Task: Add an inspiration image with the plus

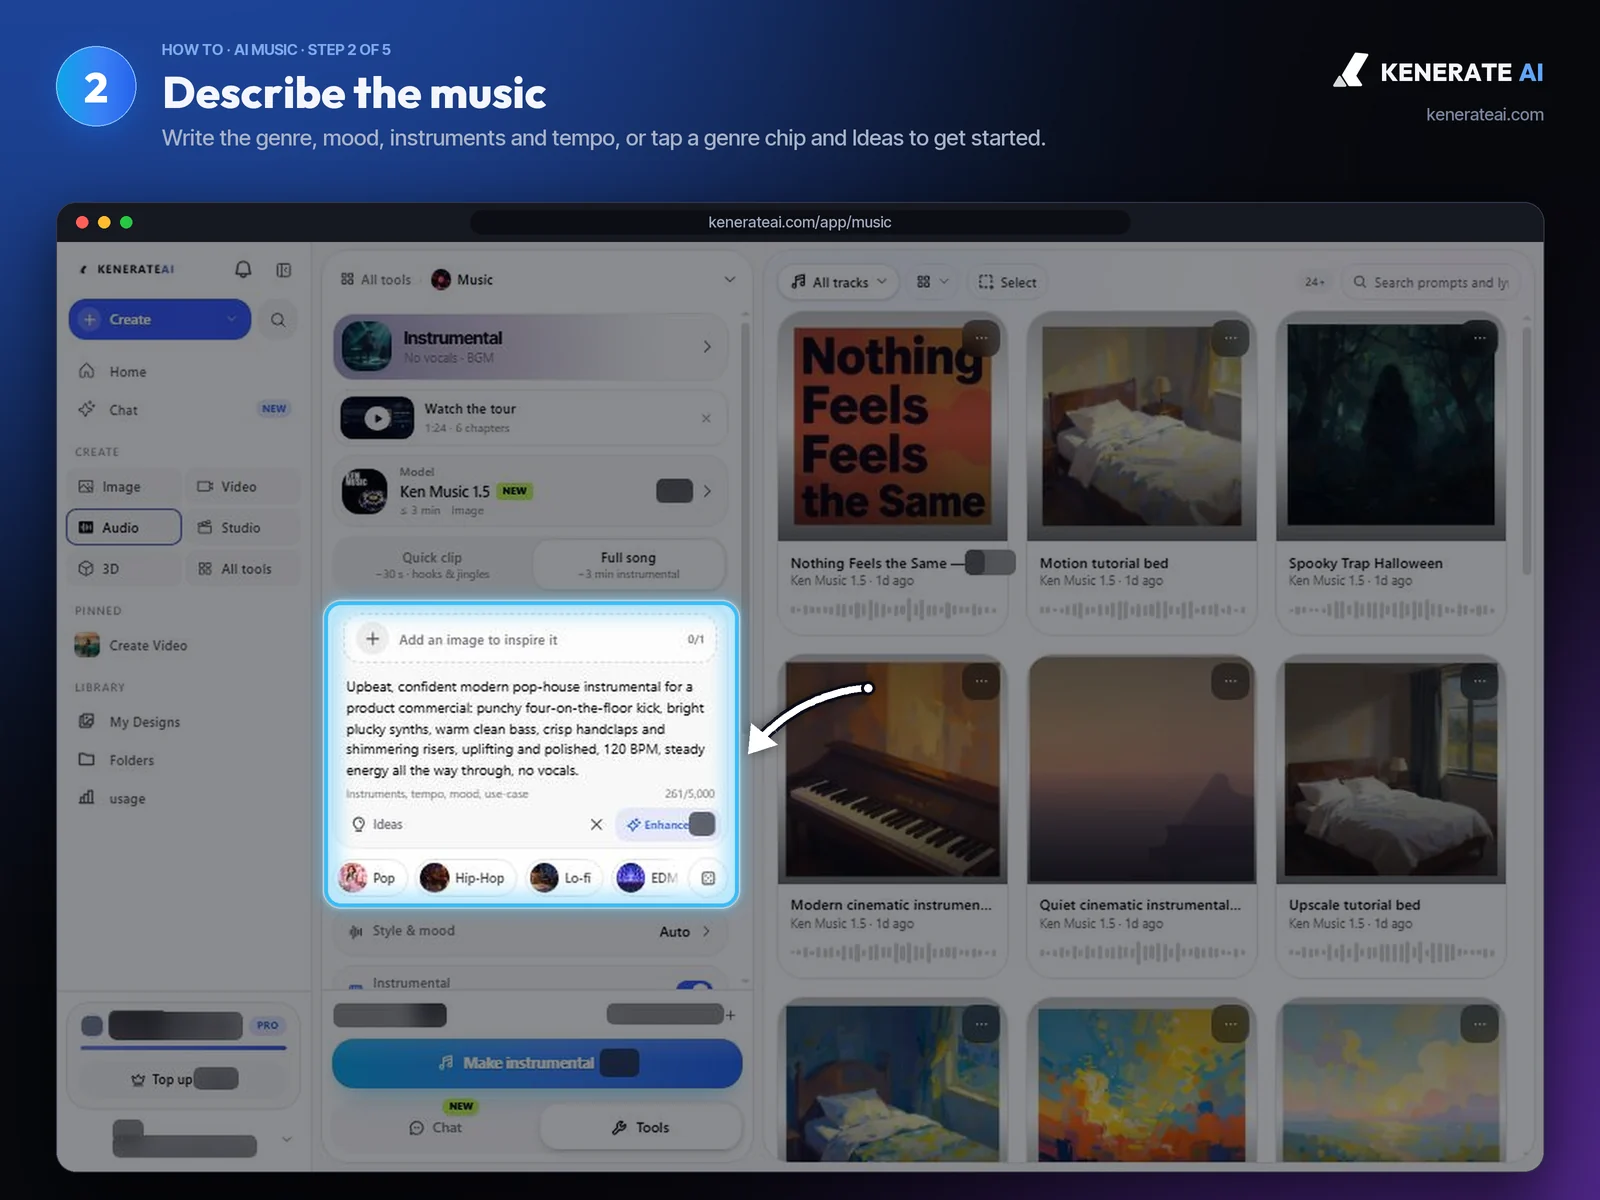Action: point(372,639)
